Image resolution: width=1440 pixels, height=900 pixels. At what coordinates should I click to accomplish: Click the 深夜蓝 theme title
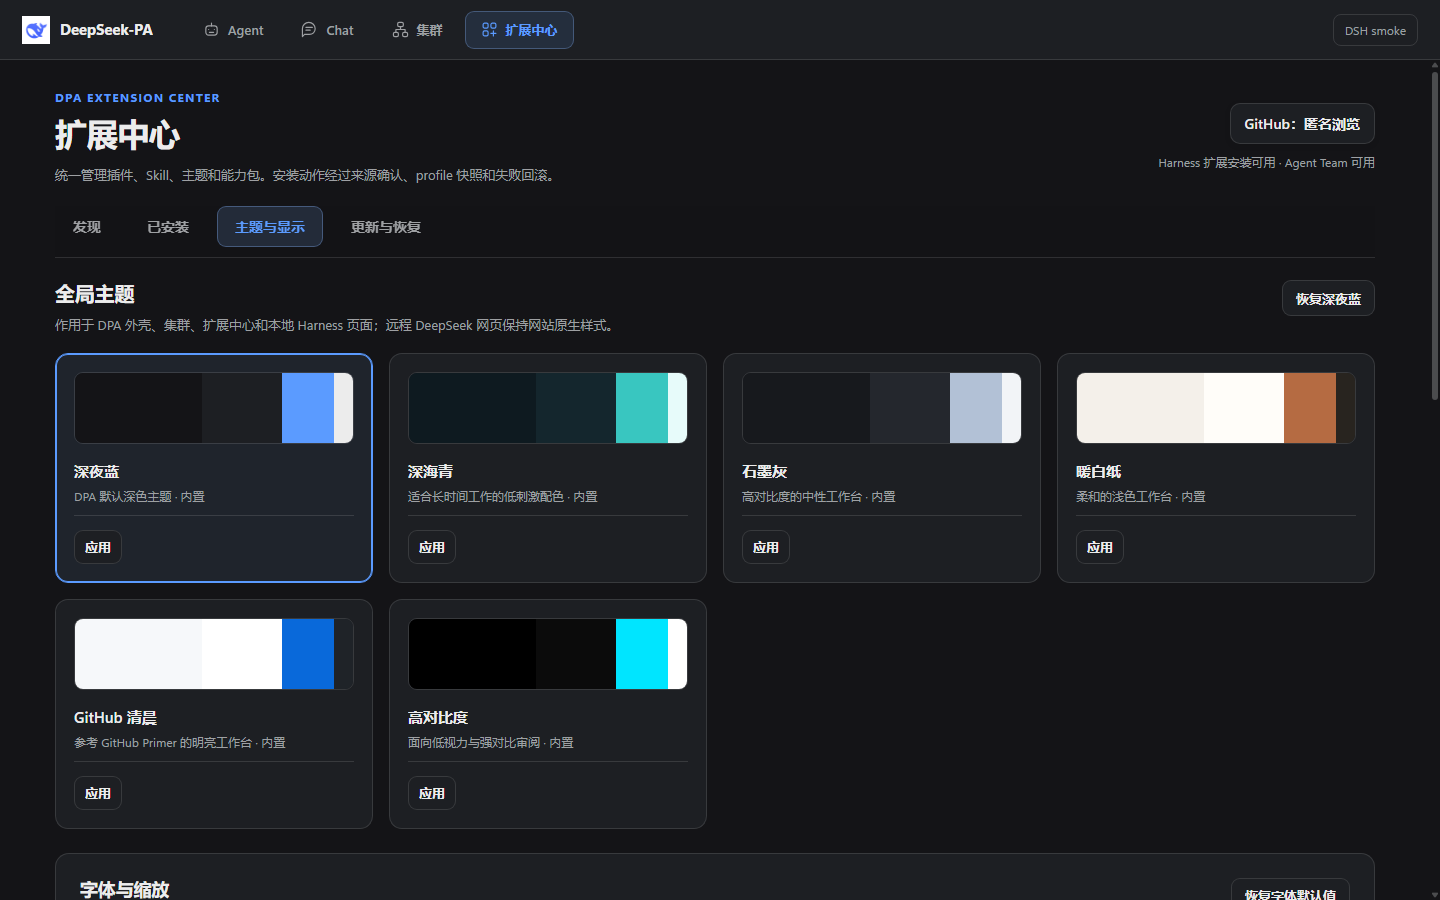(x=96, y=471)
